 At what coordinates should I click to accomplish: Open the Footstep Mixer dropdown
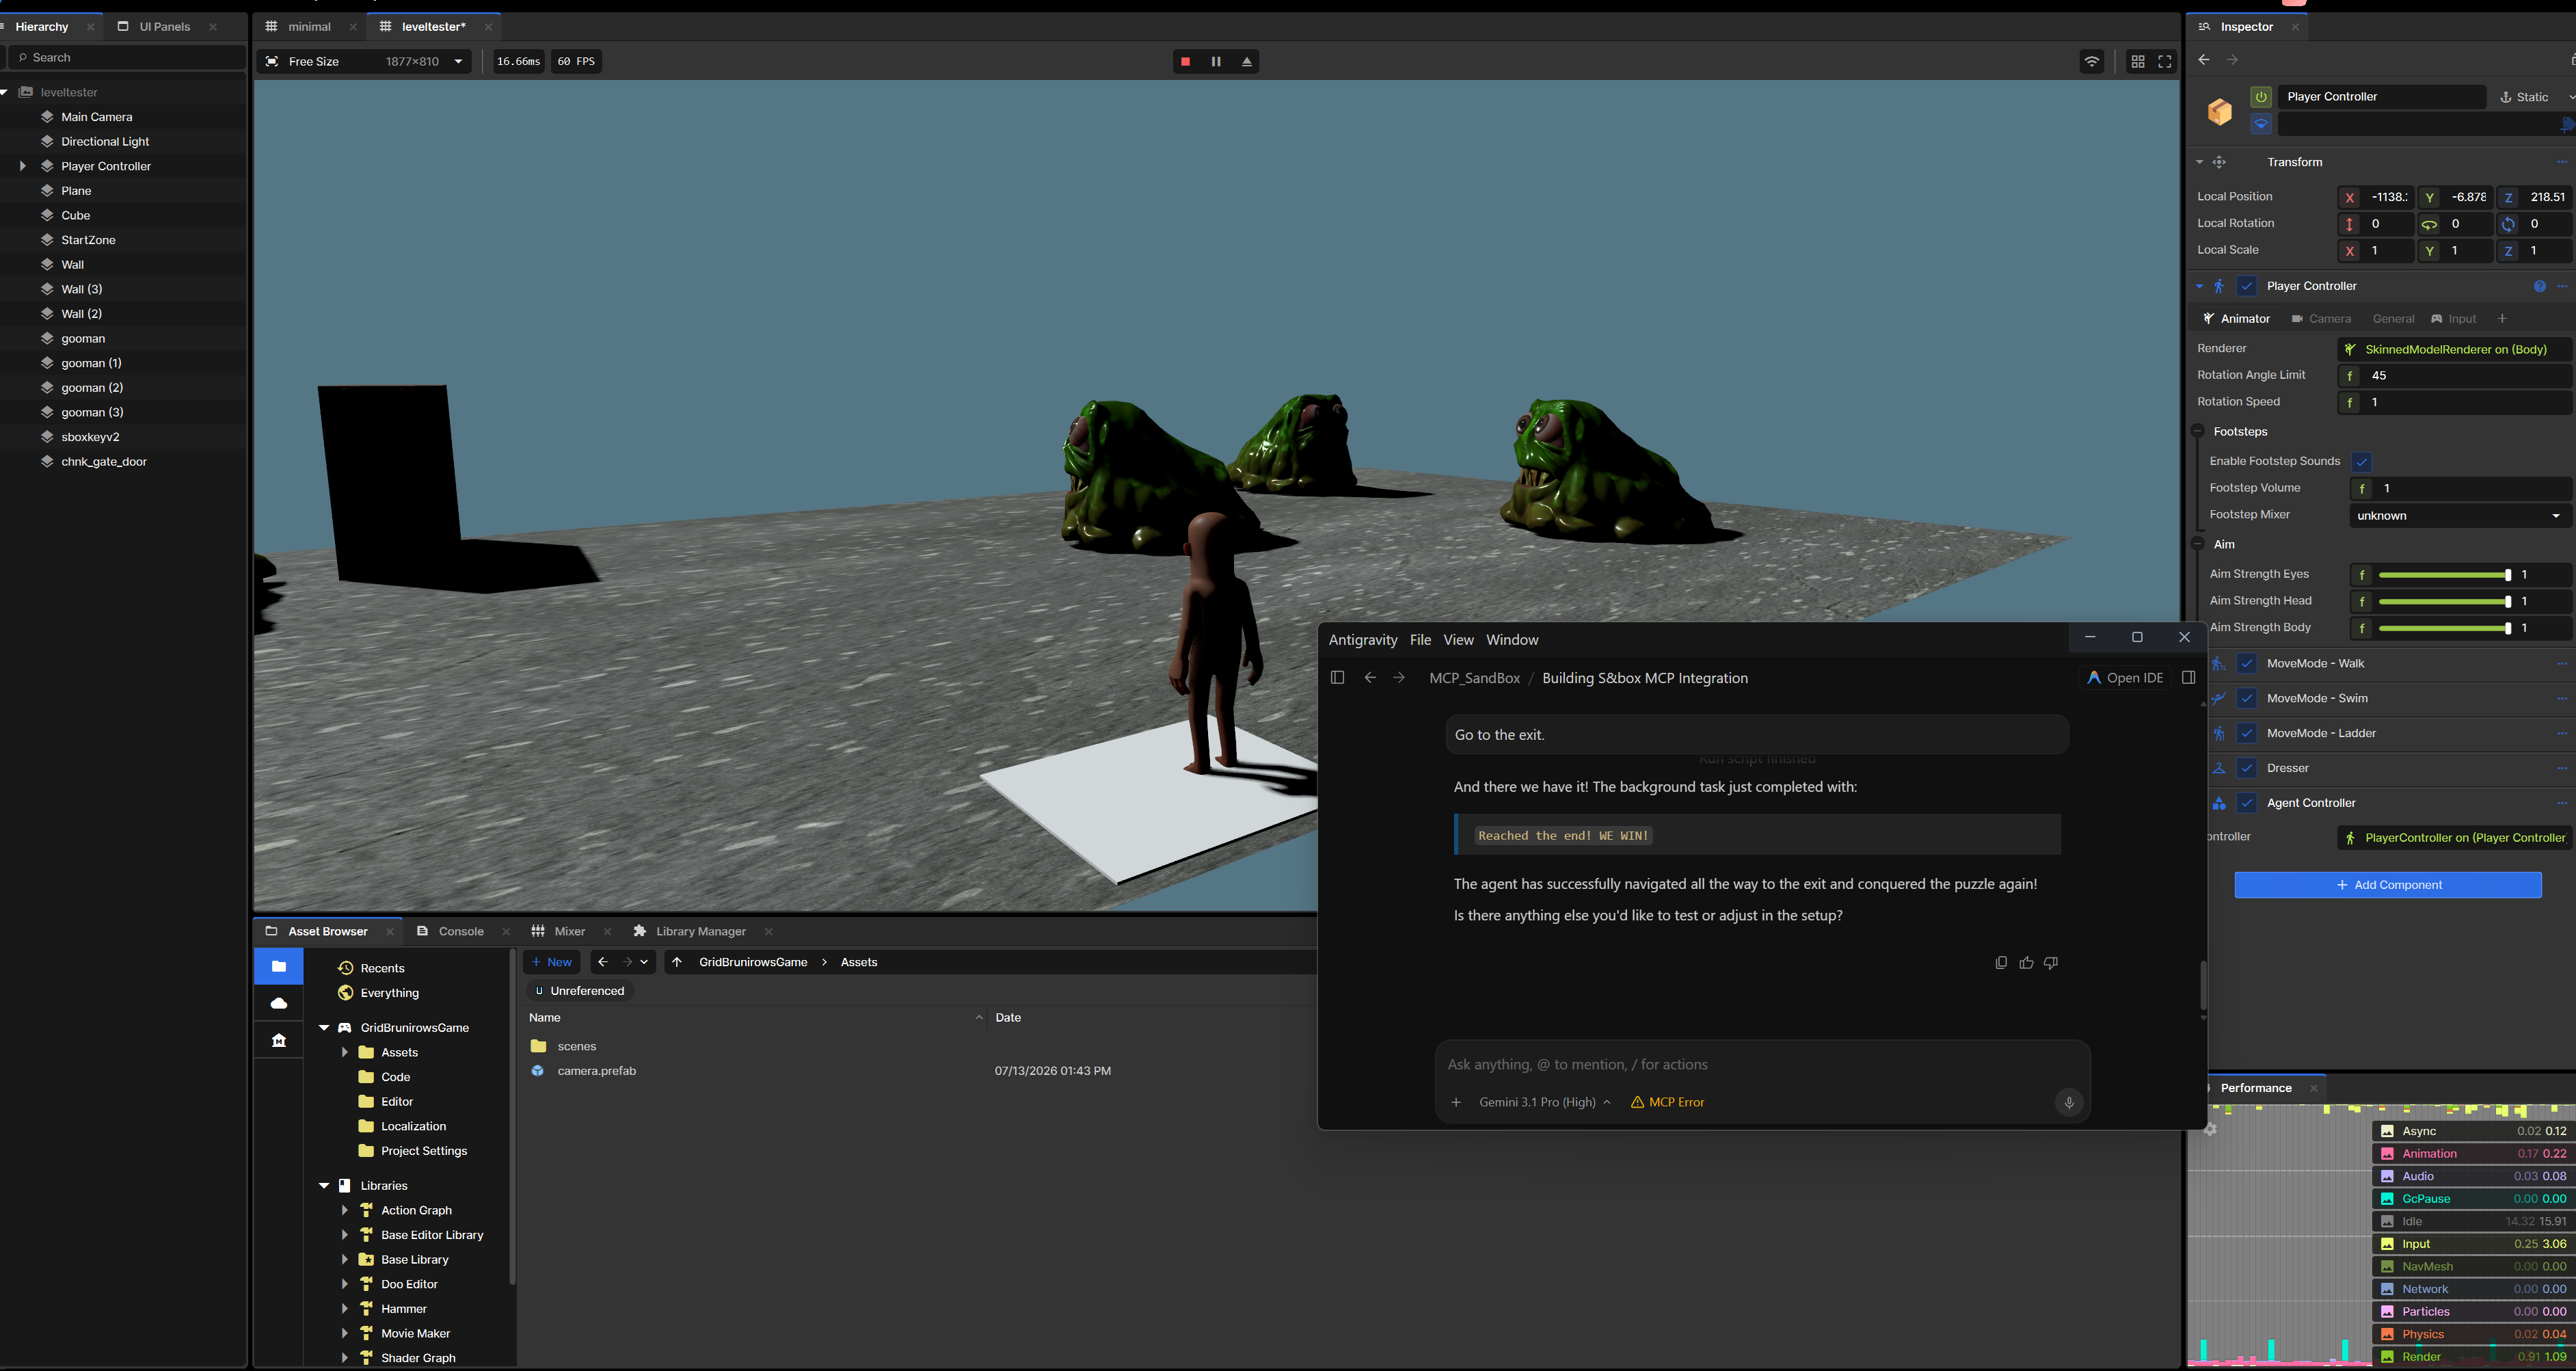[x=2458, y=516]
